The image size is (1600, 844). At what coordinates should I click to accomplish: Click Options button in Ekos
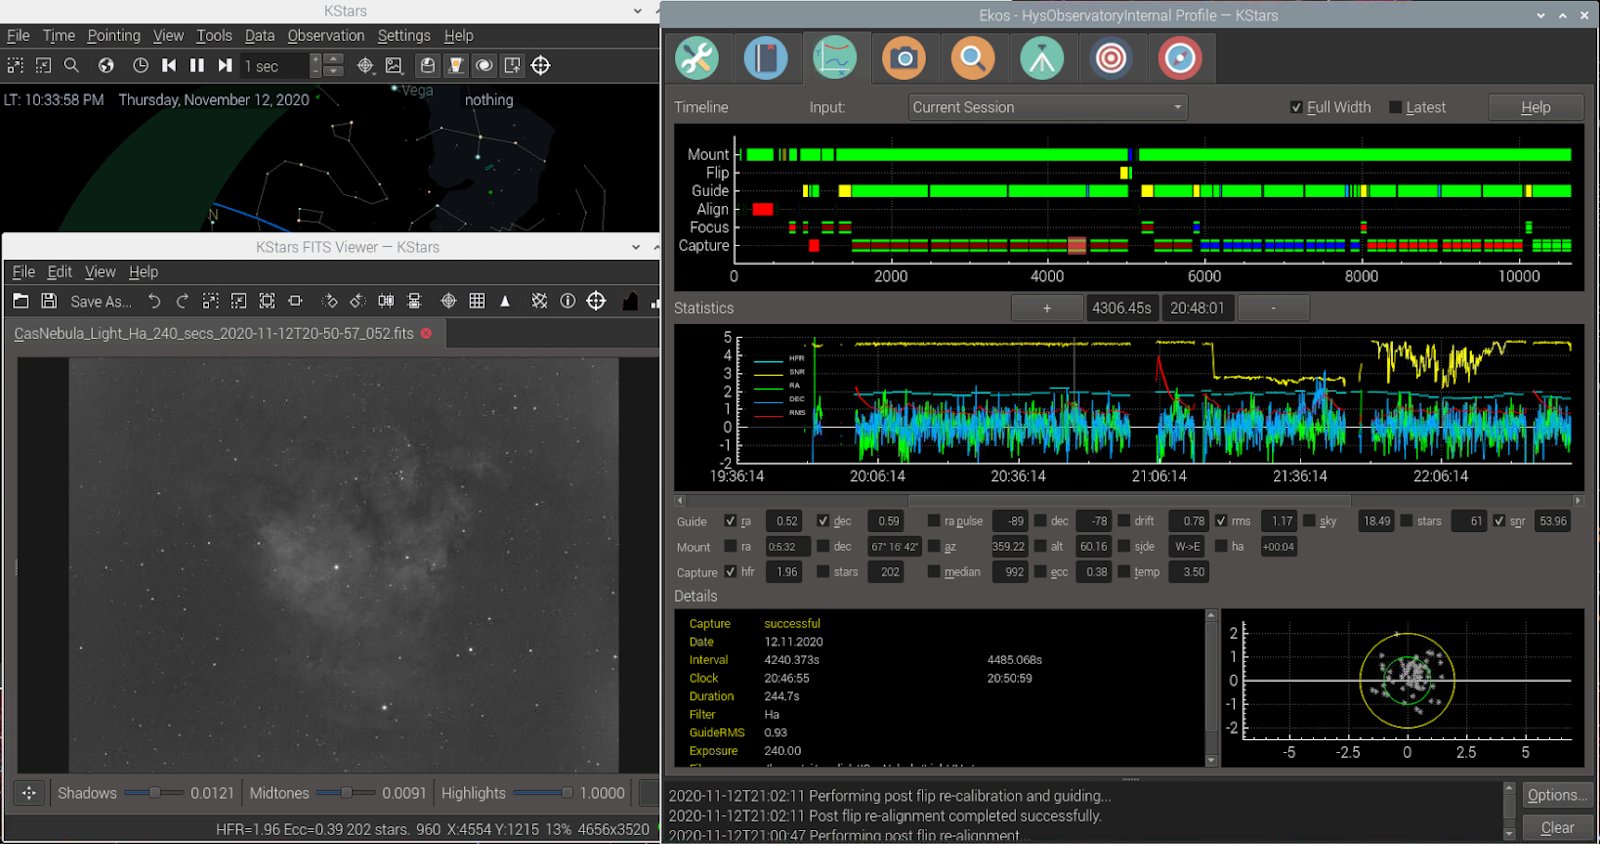1557,795
